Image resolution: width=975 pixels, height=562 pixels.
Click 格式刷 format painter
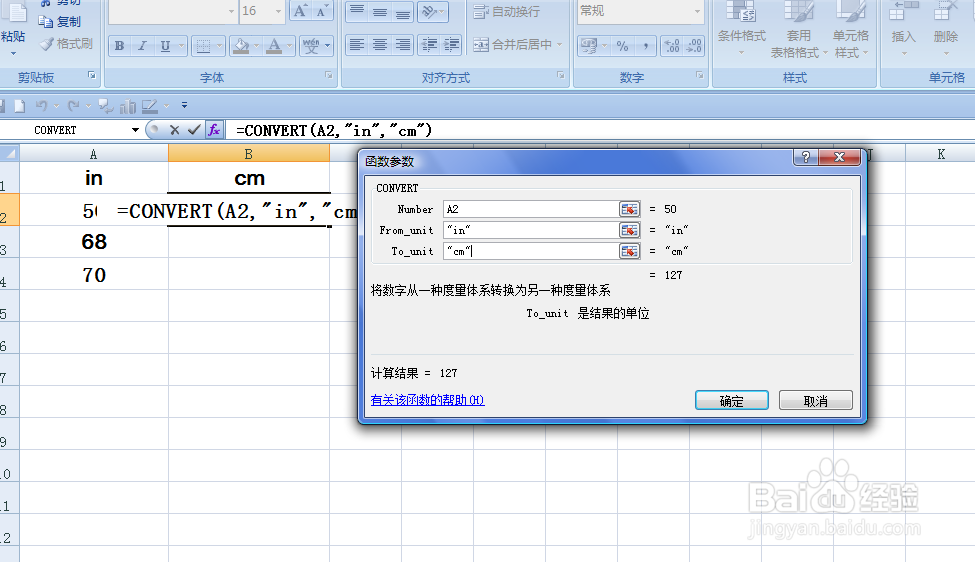click(66, 44)
